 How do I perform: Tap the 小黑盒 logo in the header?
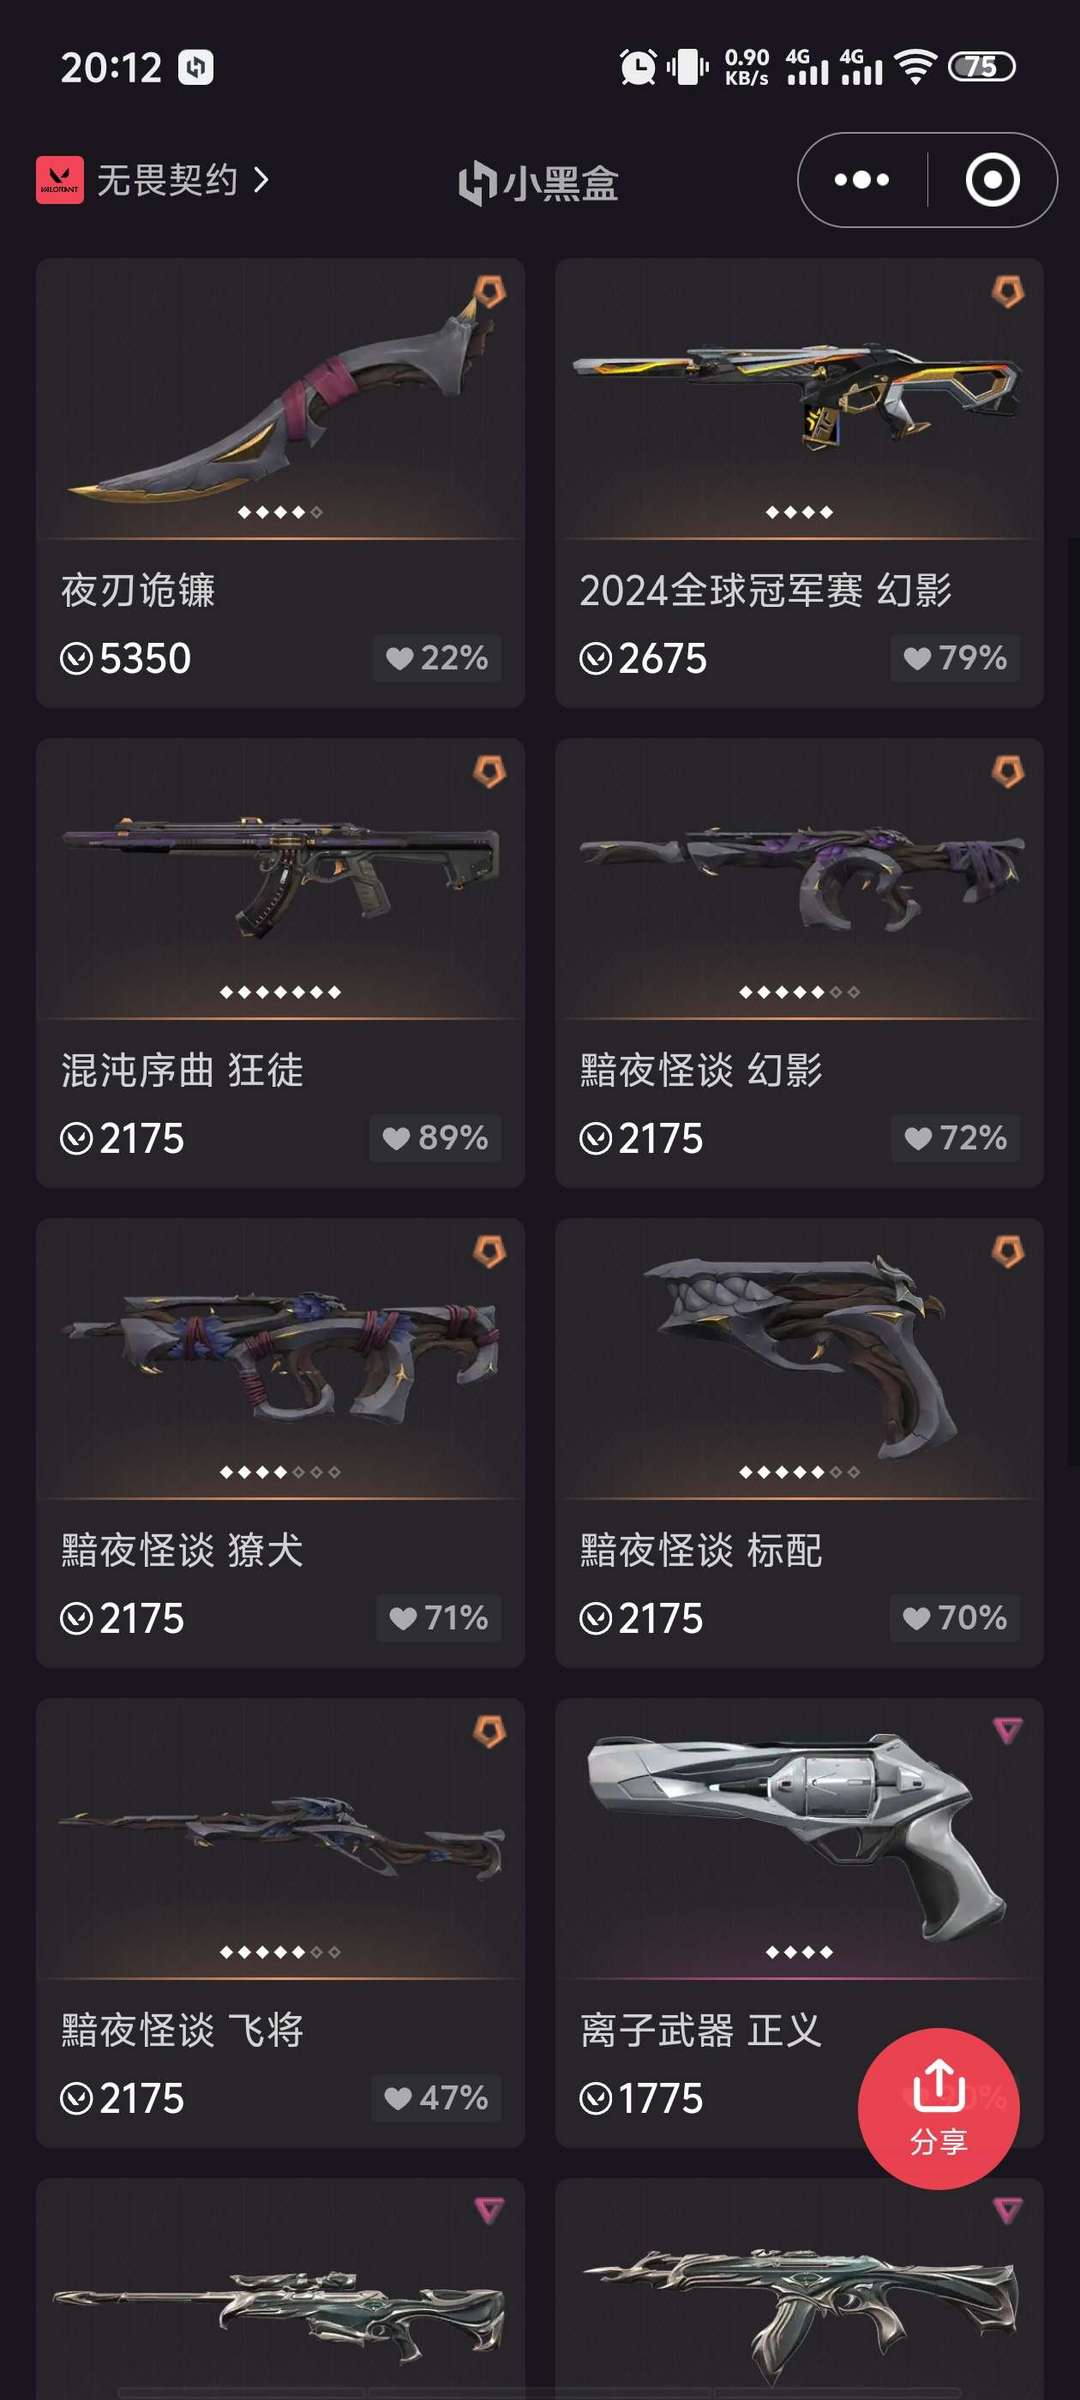tap(538, 183)
